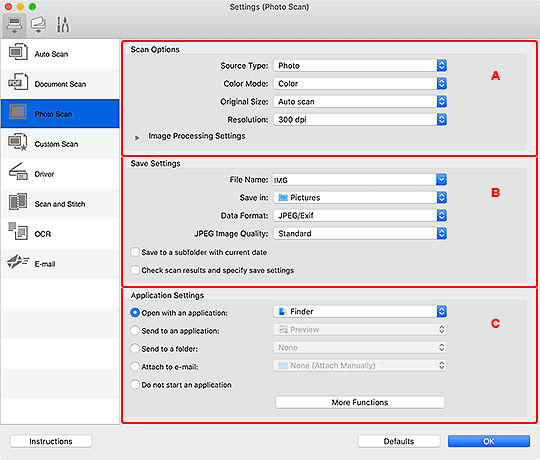This screenshot has height=460, width=540.
Task: Click the Driver scanner icon
Action: pos(18,172)
